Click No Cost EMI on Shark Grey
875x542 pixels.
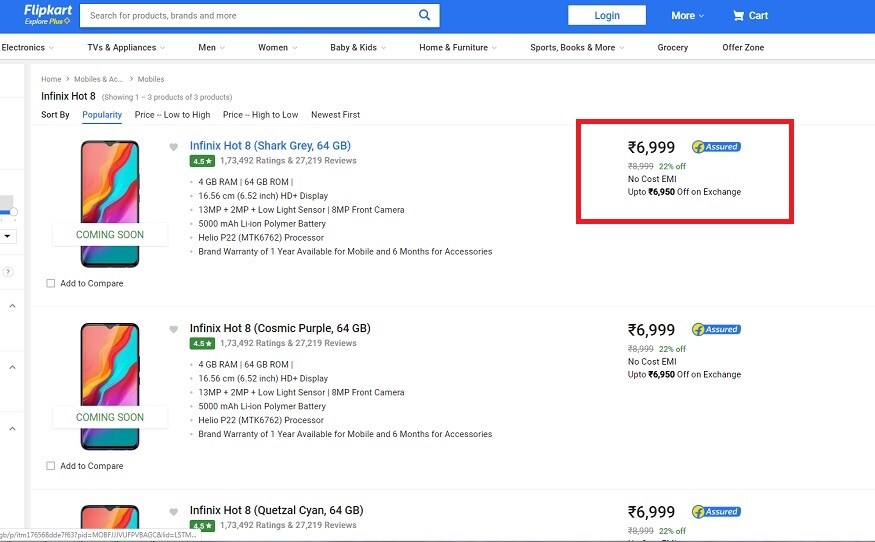point(652,179)
